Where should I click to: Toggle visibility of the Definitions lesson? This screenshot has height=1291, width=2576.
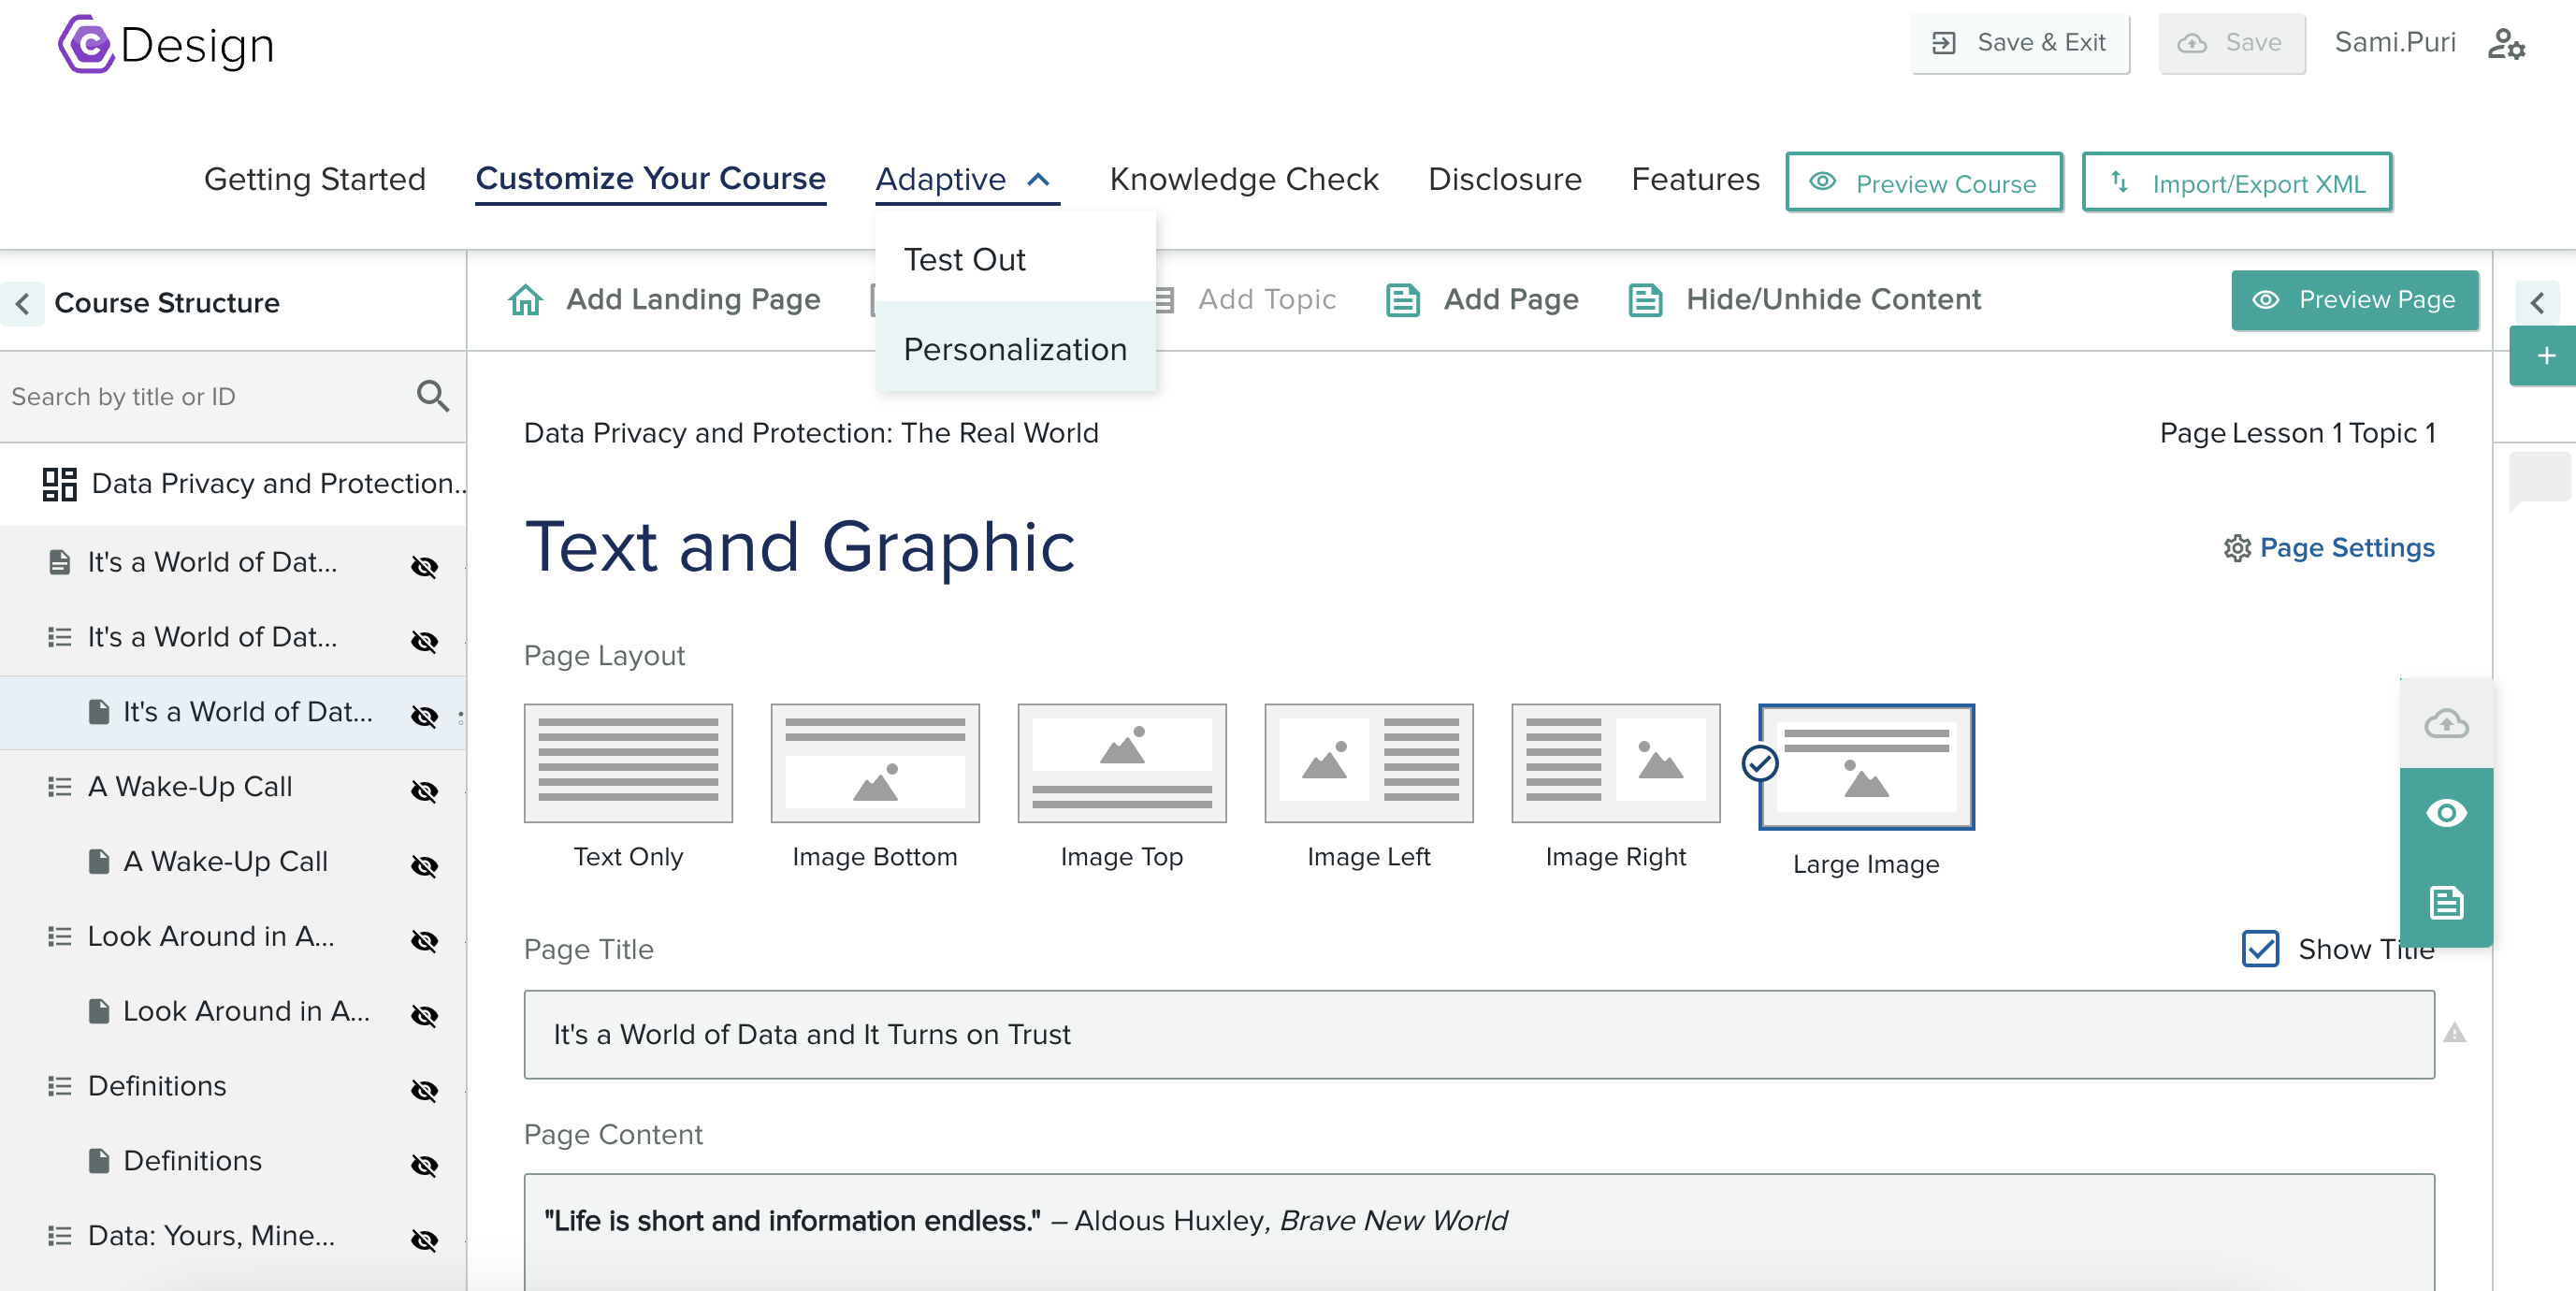pos(425,1090)
